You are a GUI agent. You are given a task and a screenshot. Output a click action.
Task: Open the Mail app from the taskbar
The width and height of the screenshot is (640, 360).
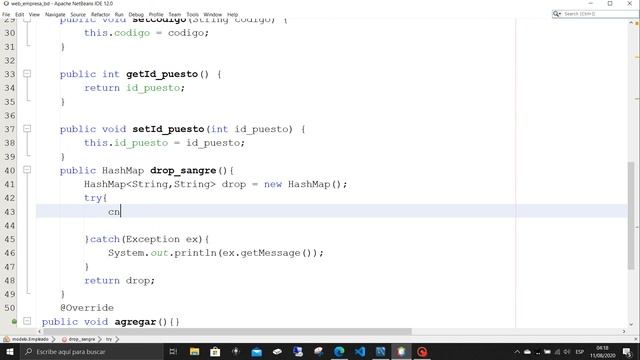[256, 351]
